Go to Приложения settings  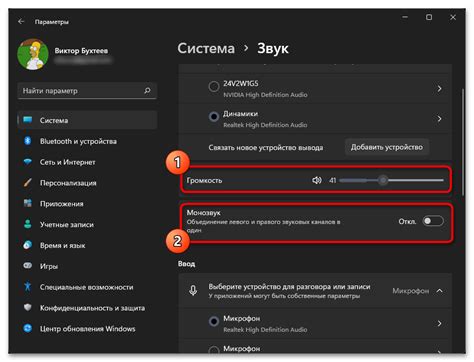click(x=87, y=204)
